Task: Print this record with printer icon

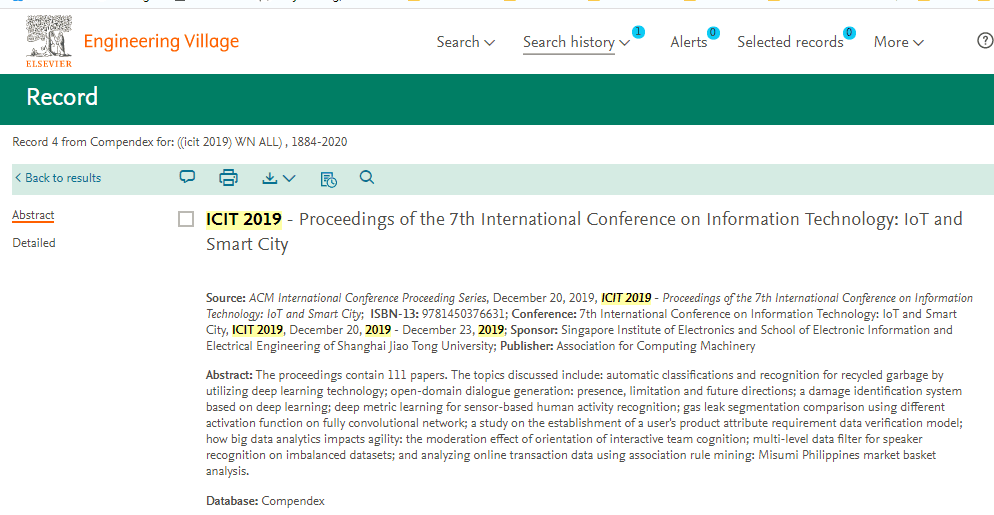Action: pos(228,178)
